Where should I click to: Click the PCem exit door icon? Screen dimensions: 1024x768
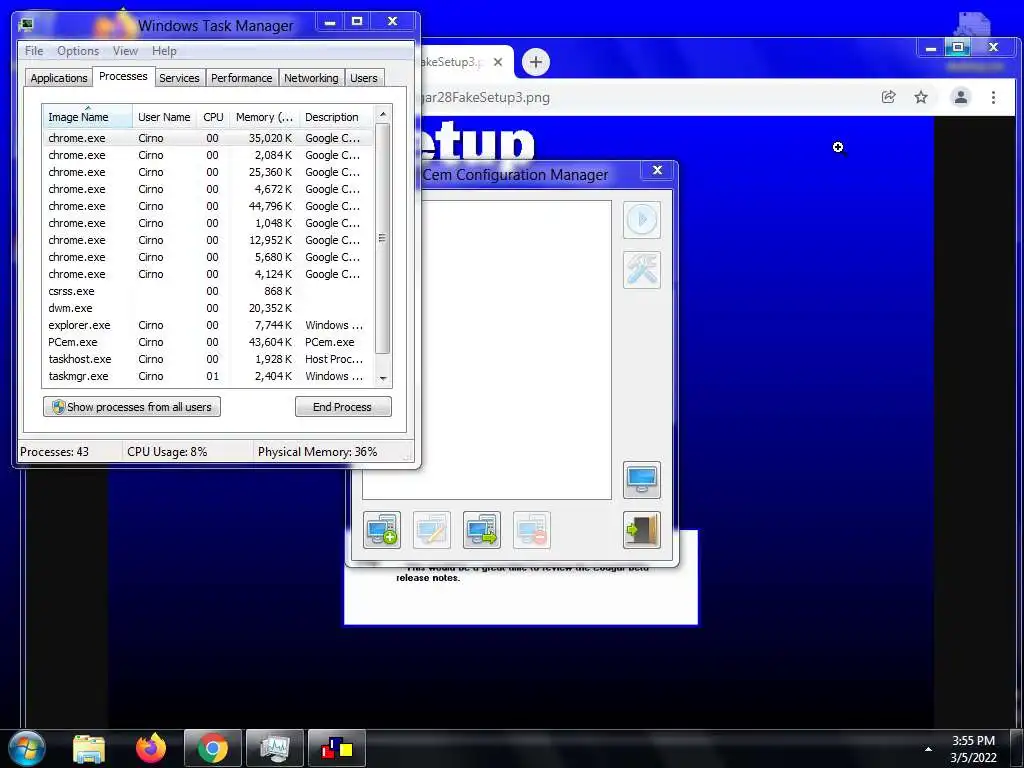[641, 530]
